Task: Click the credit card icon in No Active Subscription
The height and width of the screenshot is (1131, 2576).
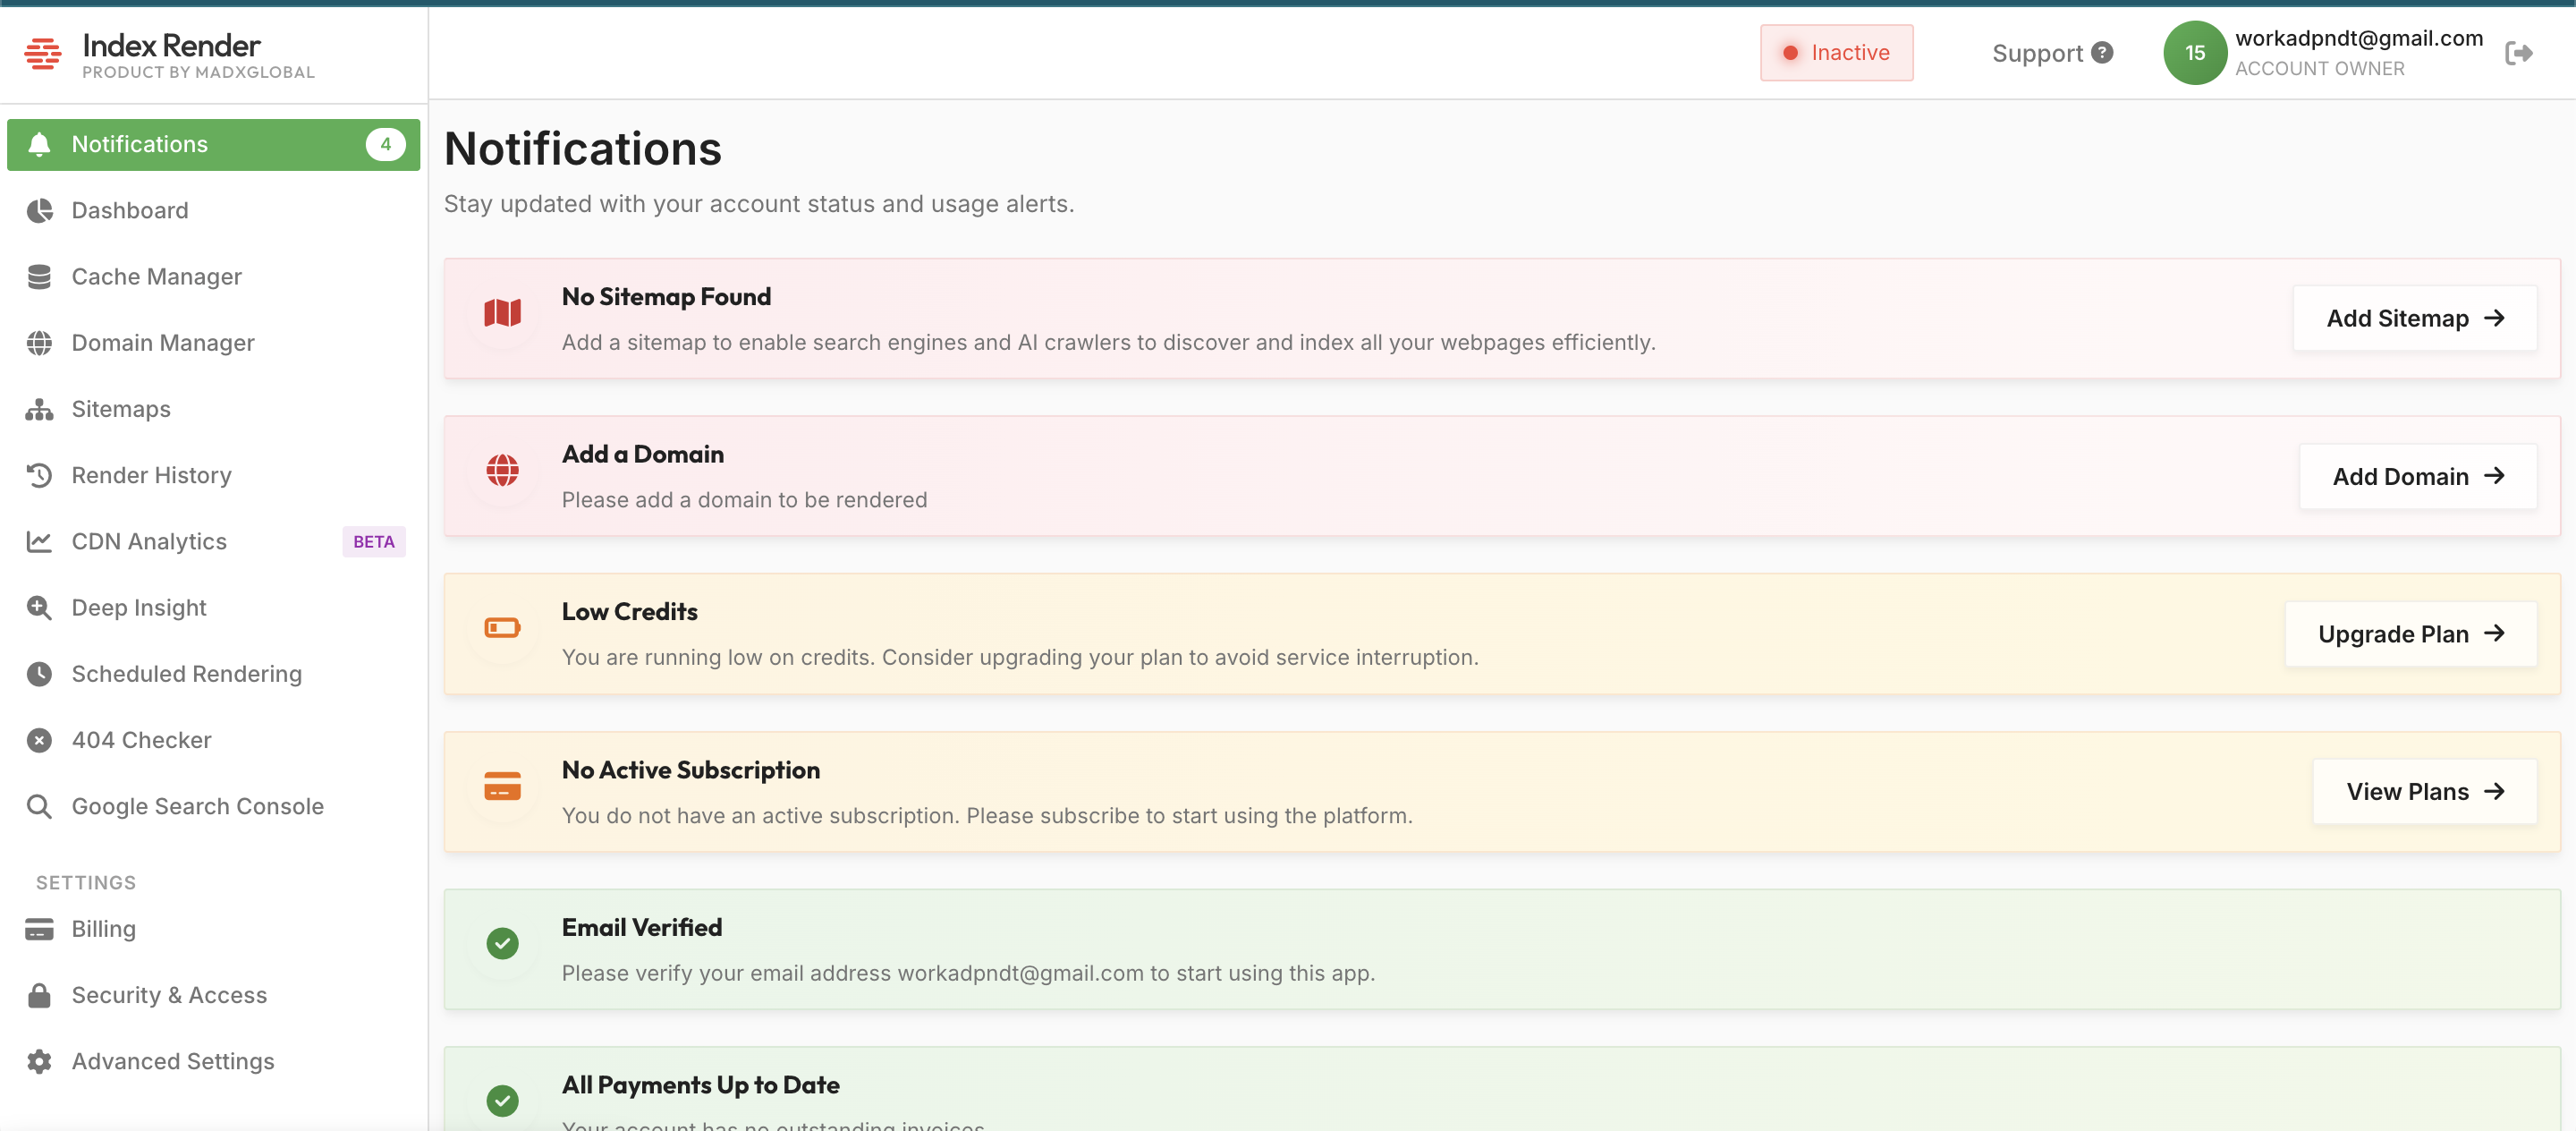Action: (x=502, y=786)
